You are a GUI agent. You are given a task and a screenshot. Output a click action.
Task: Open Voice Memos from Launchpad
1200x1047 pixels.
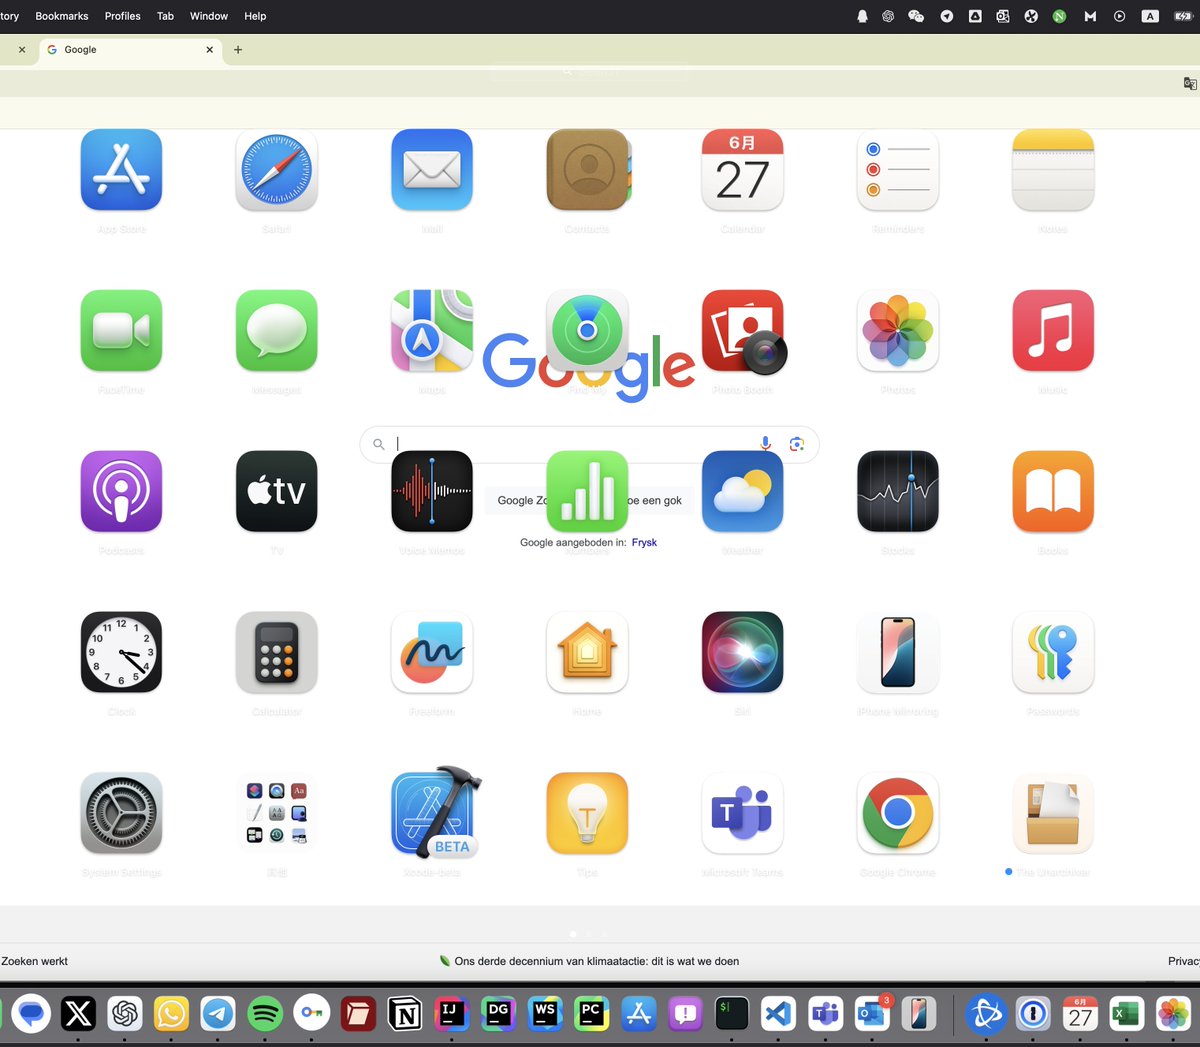432,491
